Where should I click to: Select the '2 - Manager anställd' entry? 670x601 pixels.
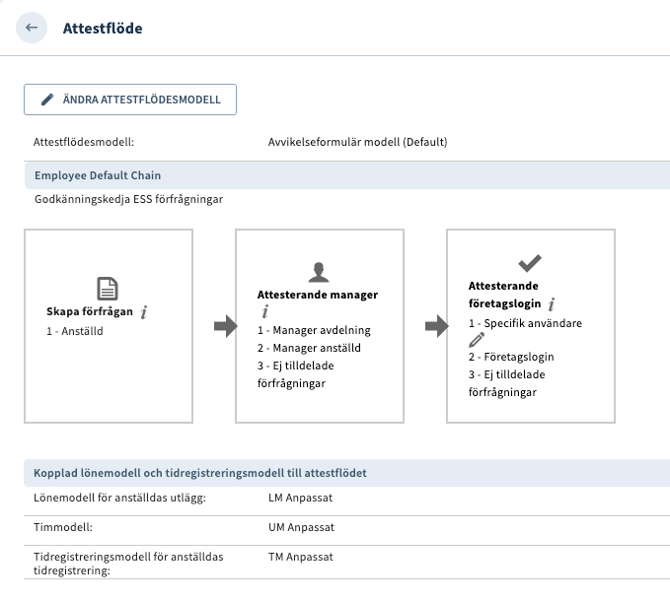click(x=309, y=348)
